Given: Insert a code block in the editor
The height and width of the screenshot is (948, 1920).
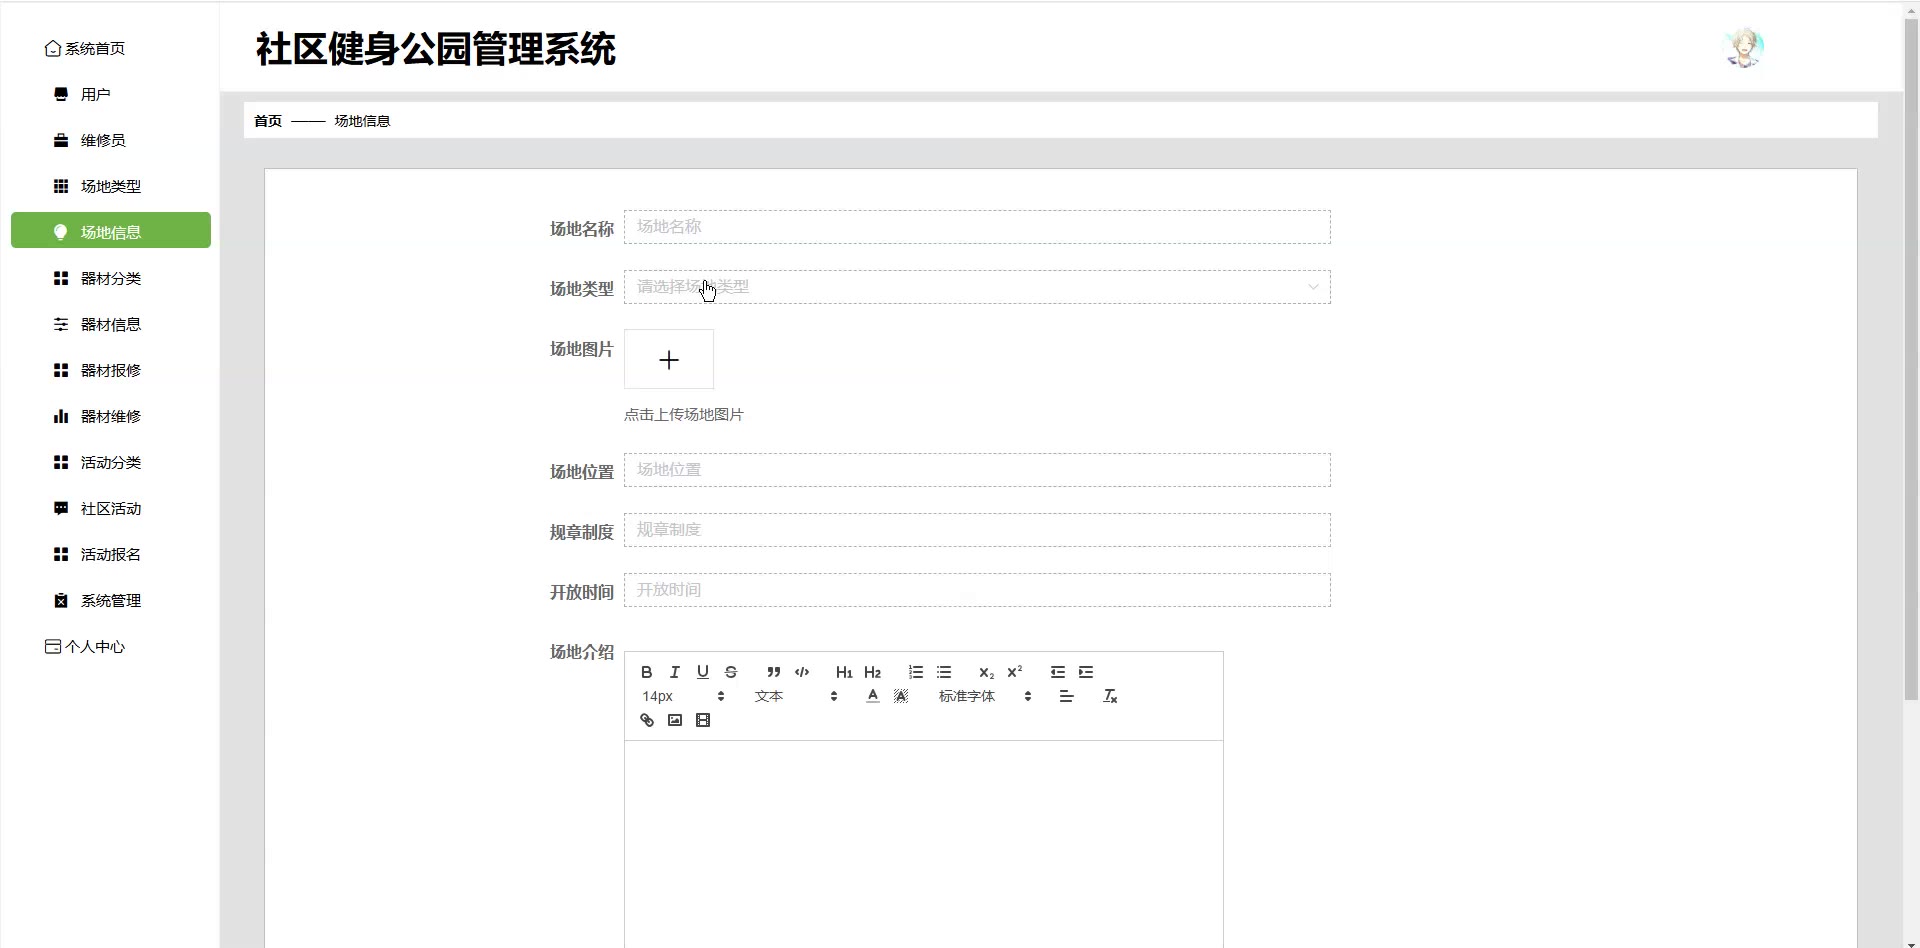Looking at the screenshot, I should point(802,672).
